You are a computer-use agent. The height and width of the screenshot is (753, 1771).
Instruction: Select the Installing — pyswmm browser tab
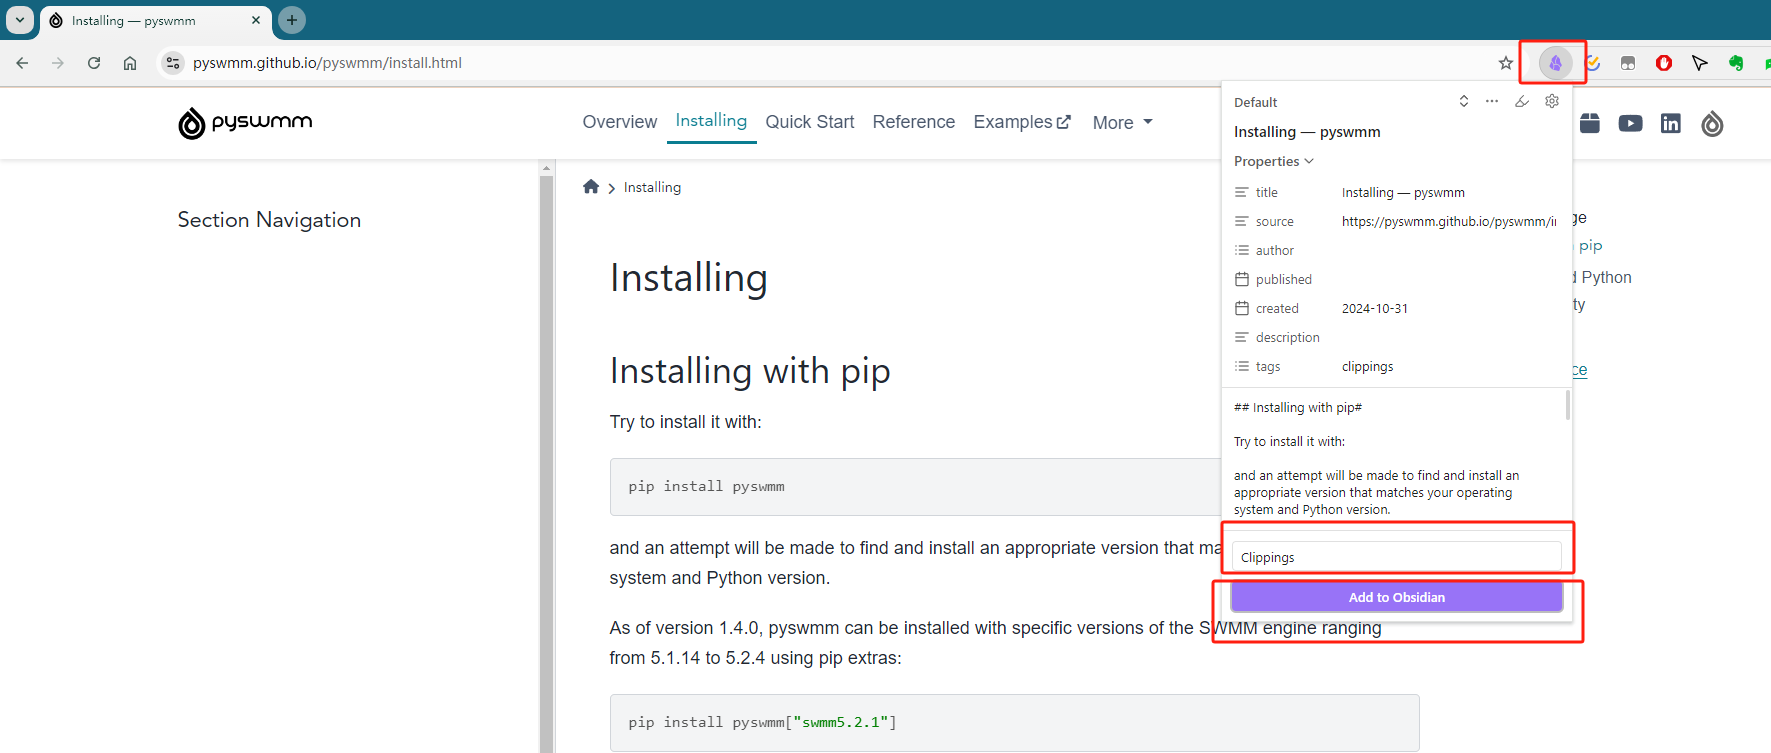155,21
